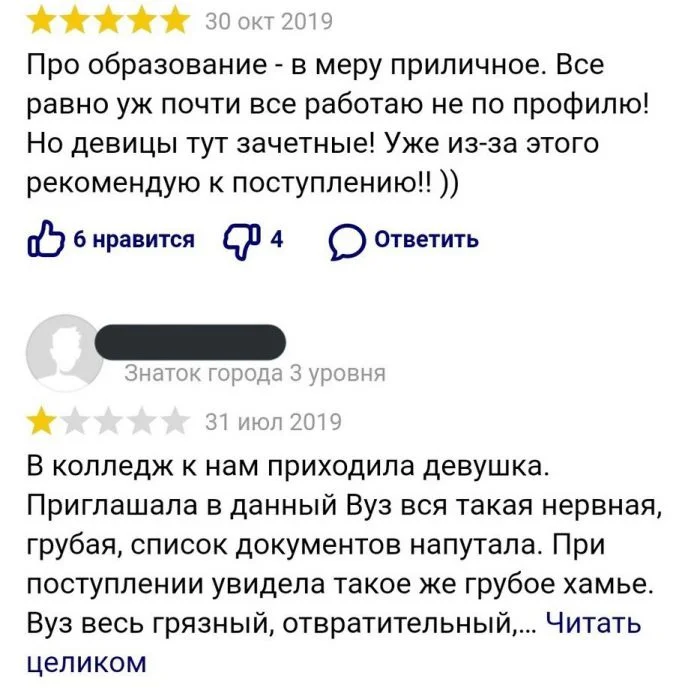Click the speech bubble reply icon
700x693 pixels.
(x=345, y=240)
